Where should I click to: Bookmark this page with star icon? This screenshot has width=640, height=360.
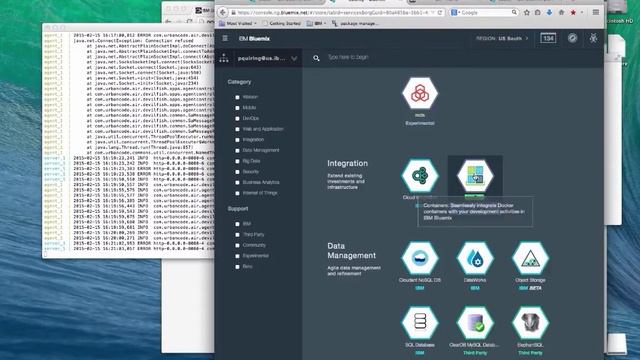click(527, 13)
